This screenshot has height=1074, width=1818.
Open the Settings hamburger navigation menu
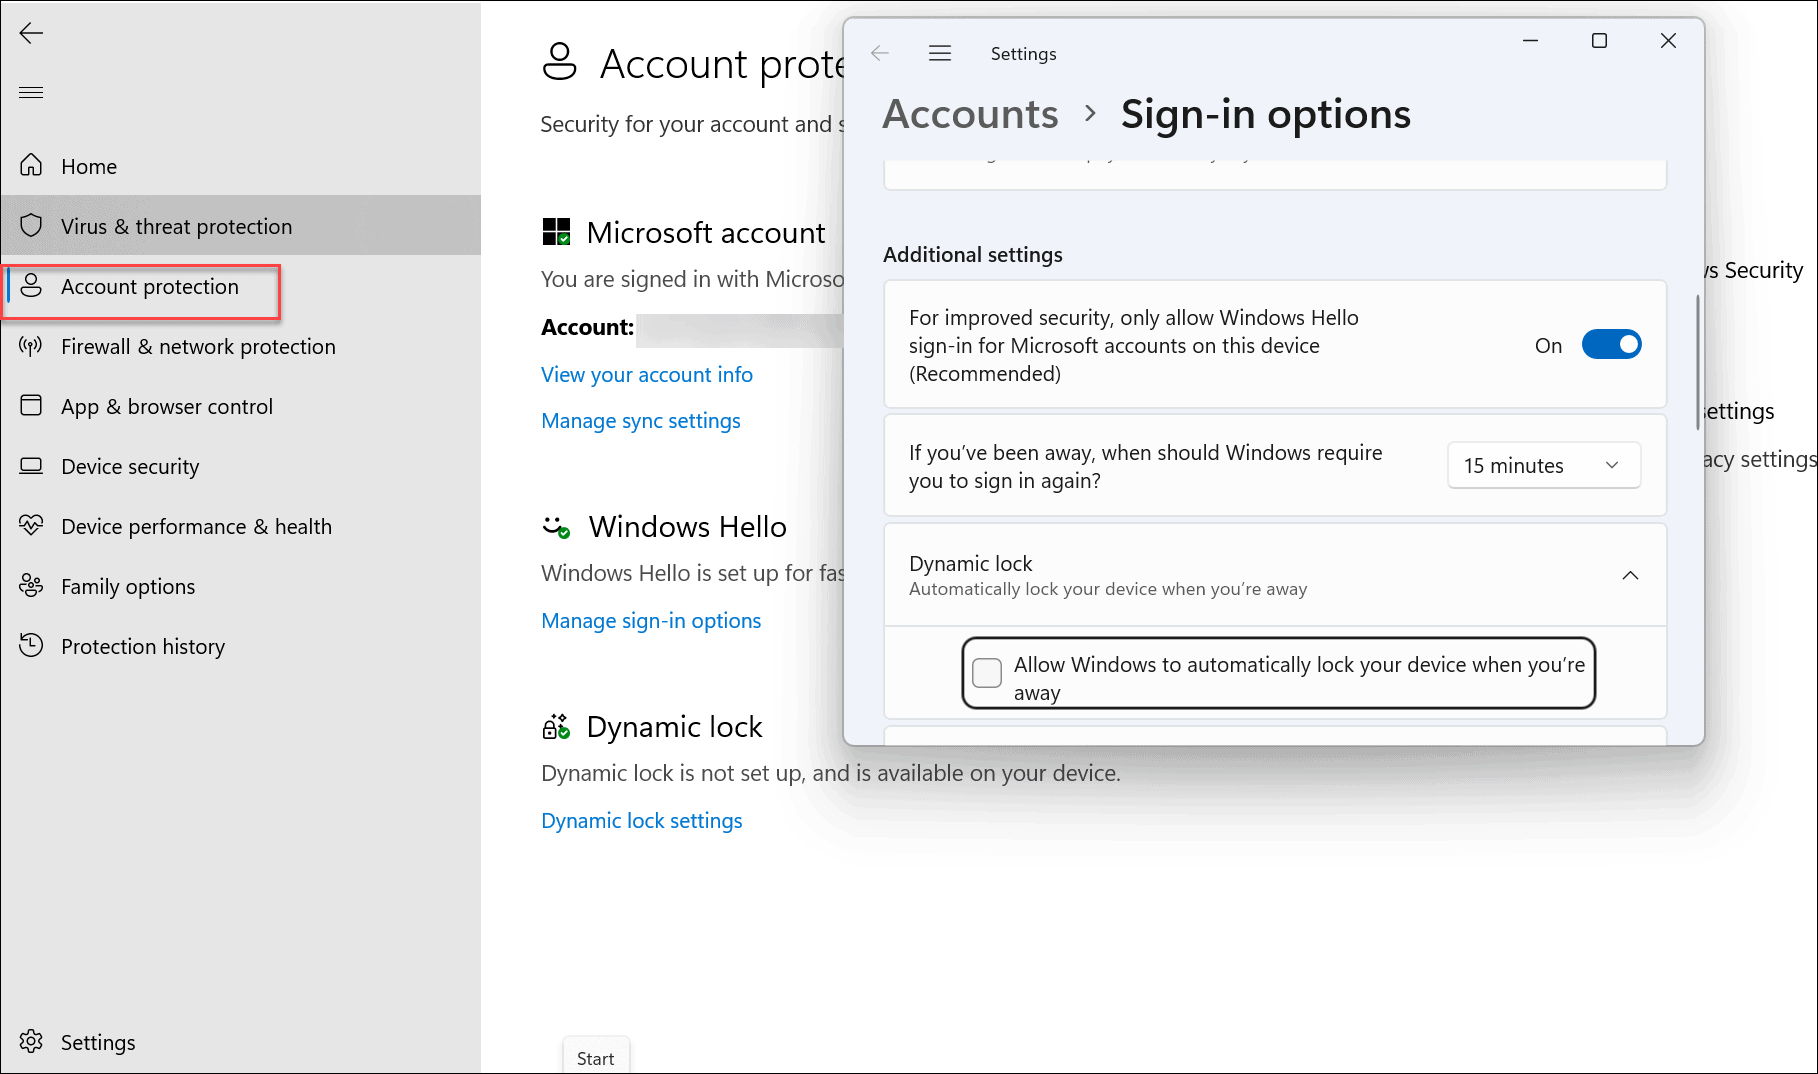coord(939,53)
